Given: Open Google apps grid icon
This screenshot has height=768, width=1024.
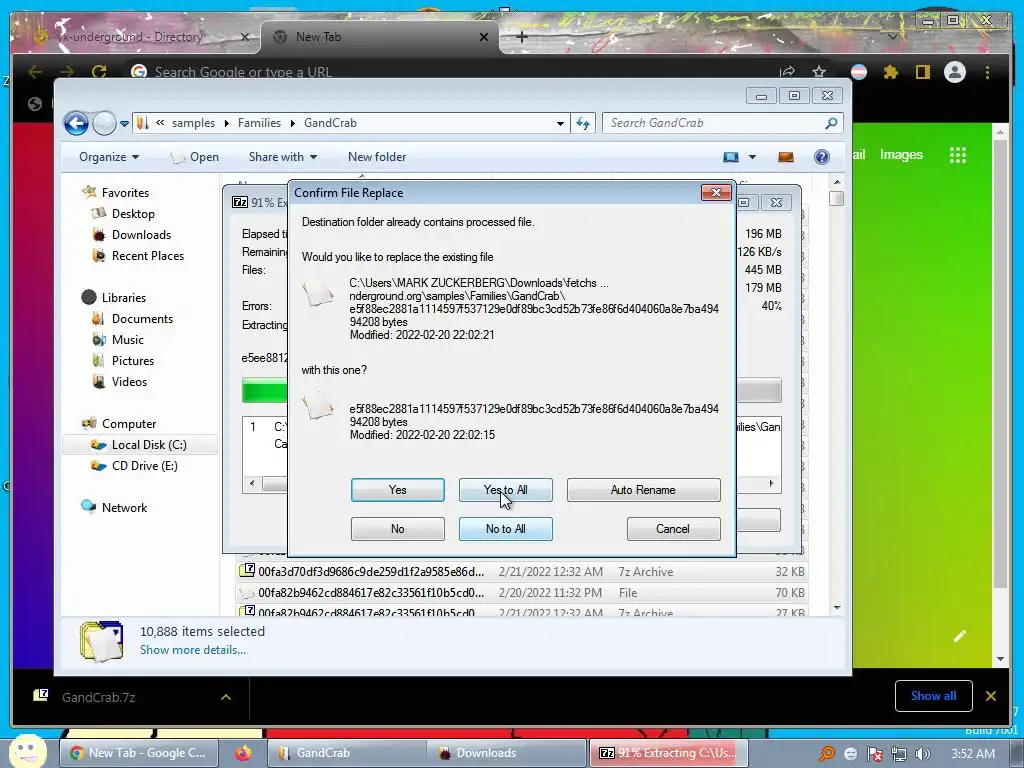Looking at the screenshot, I should [957, 155].
